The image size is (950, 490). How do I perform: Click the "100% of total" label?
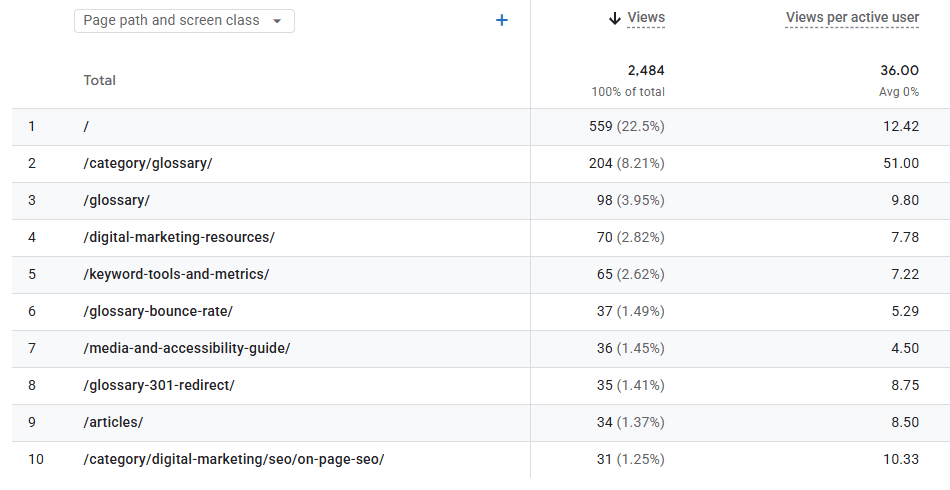(628, 92)
